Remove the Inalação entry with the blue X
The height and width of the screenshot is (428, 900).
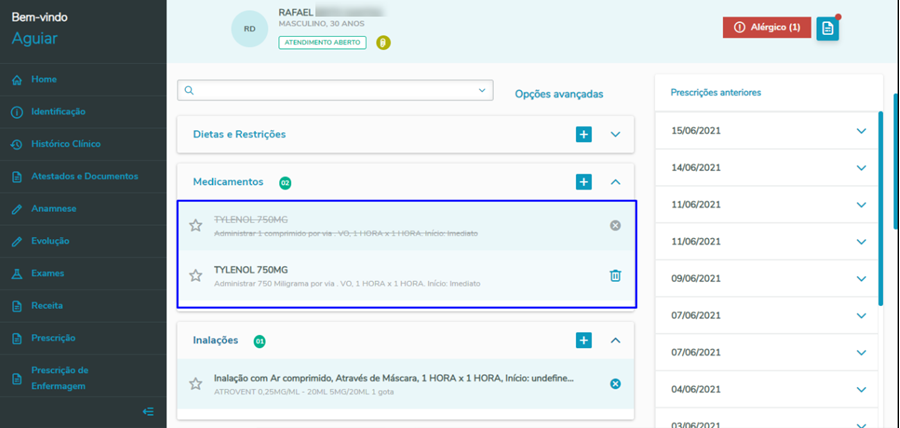tap(615, 384)
